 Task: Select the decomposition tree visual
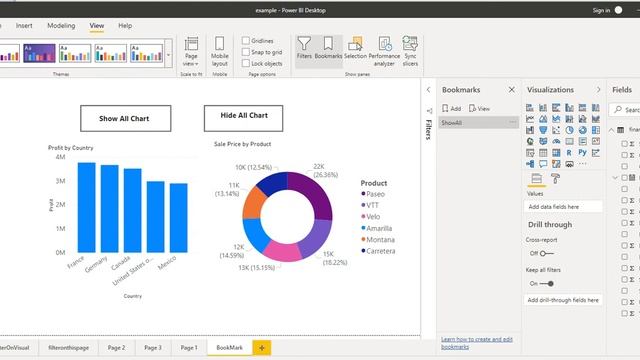(530, 164)
